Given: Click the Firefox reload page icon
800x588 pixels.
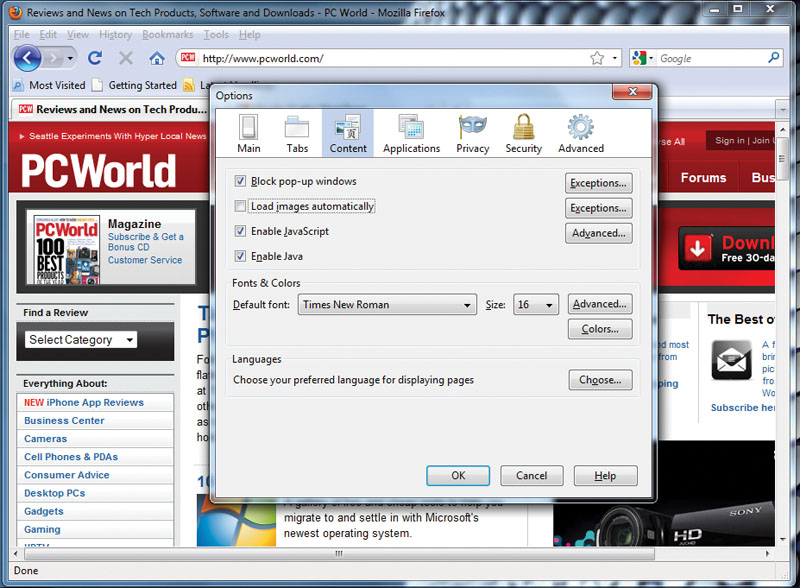Looking at the screenshot, I should [95, 58].
